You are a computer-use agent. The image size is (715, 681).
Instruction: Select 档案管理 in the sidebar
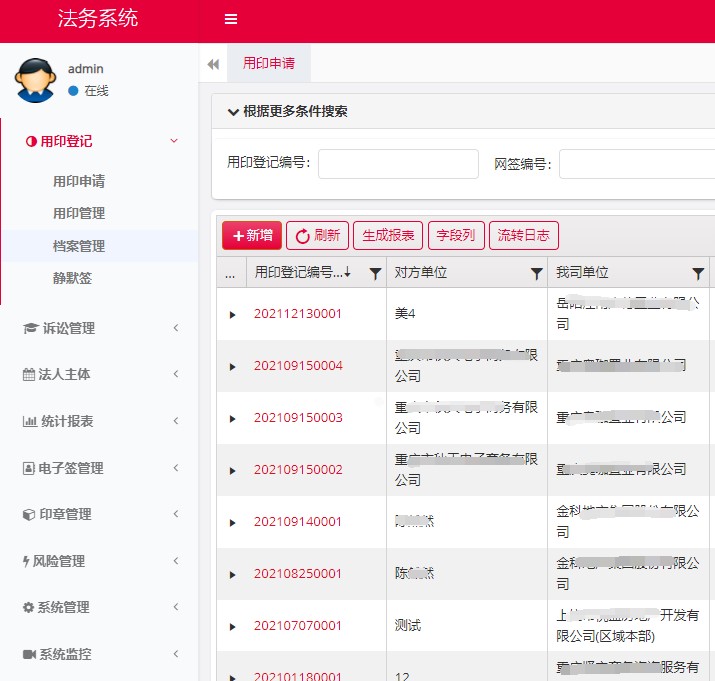click(79, 246)
